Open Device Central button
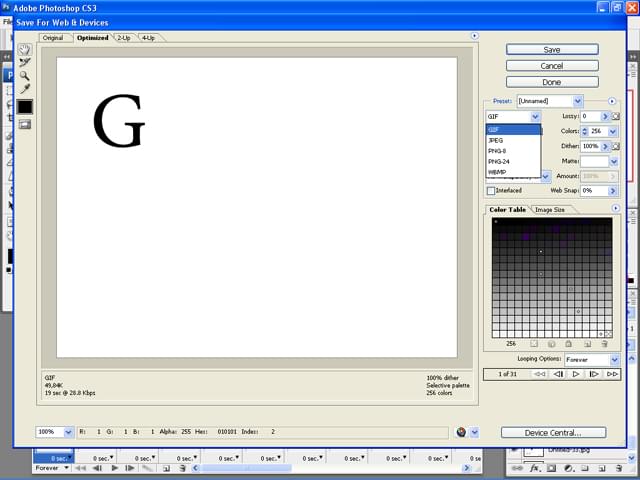The height and width of the screenshot is (480, 640). pos(553,433)
